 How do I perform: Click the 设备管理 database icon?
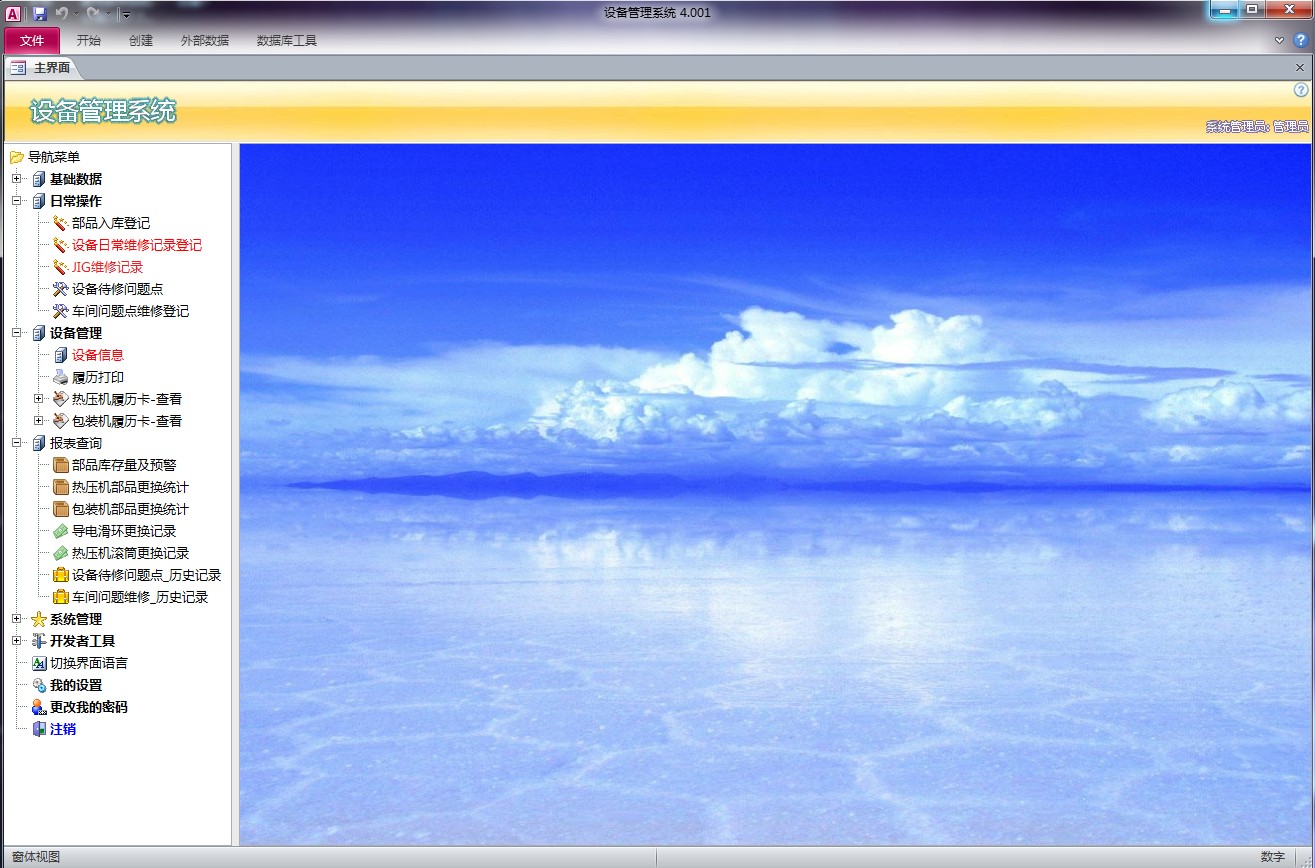[x=39, y=333]
